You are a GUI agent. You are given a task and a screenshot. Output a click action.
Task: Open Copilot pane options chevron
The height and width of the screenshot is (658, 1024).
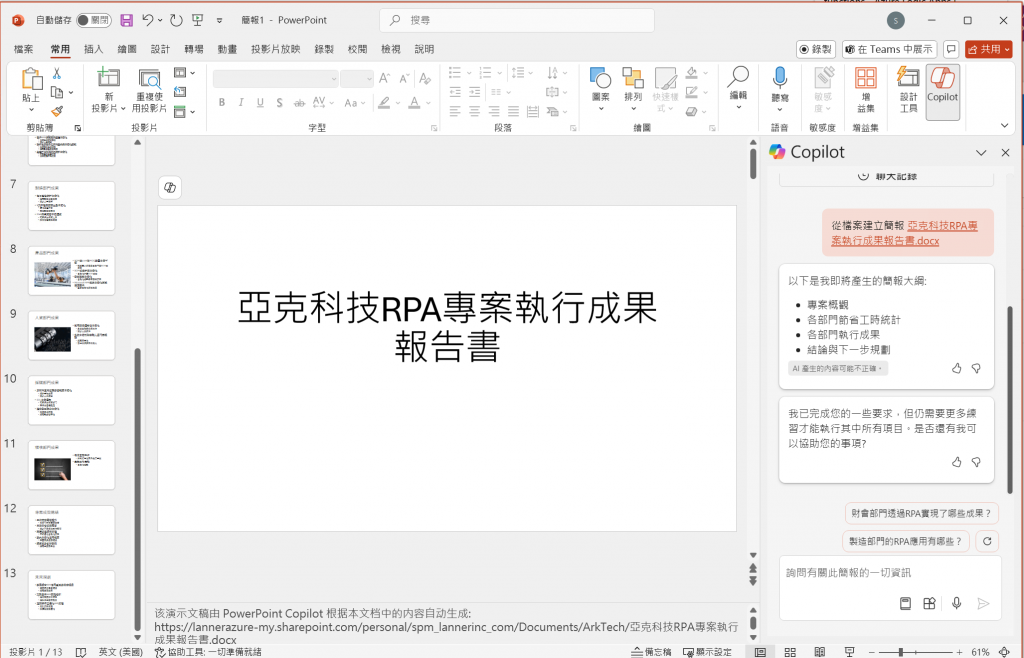pos(981,153)
